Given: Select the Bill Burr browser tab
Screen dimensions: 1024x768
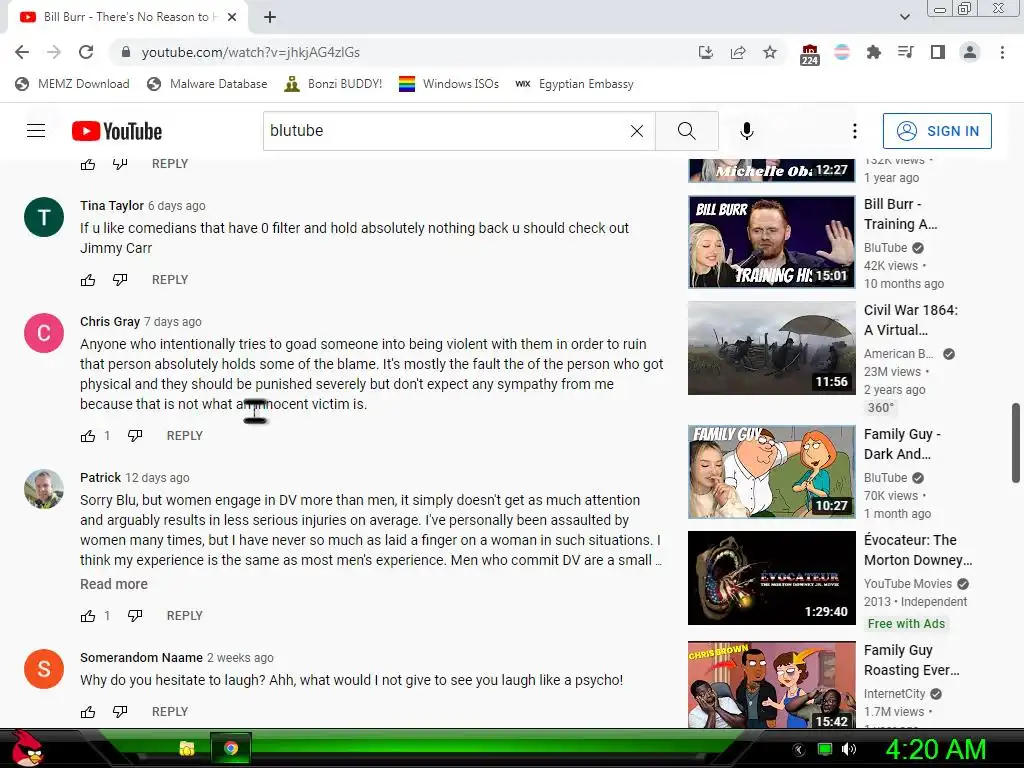Looking at the screenshot, I should tap(127, 17).
